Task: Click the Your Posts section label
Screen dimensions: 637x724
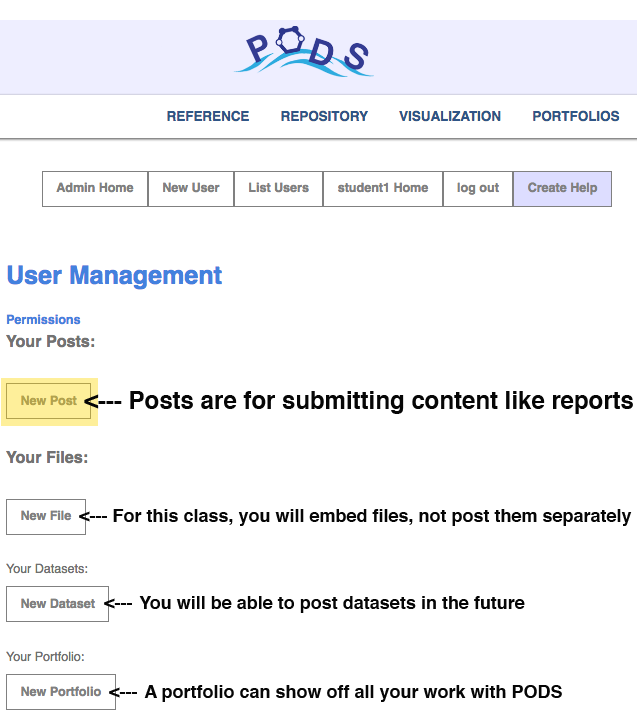Action: pyautogui.click(x=50, y=342)
